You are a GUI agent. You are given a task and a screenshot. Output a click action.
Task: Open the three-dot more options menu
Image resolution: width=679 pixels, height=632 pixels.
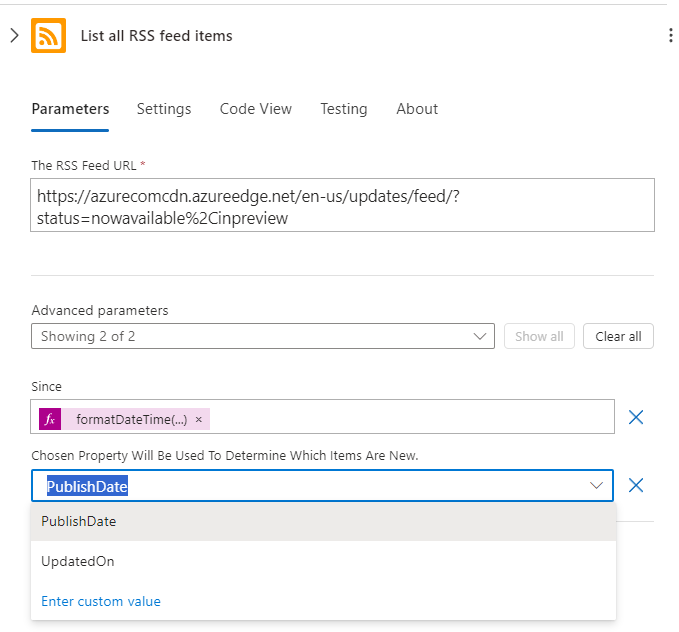click(x=670, y=36)
